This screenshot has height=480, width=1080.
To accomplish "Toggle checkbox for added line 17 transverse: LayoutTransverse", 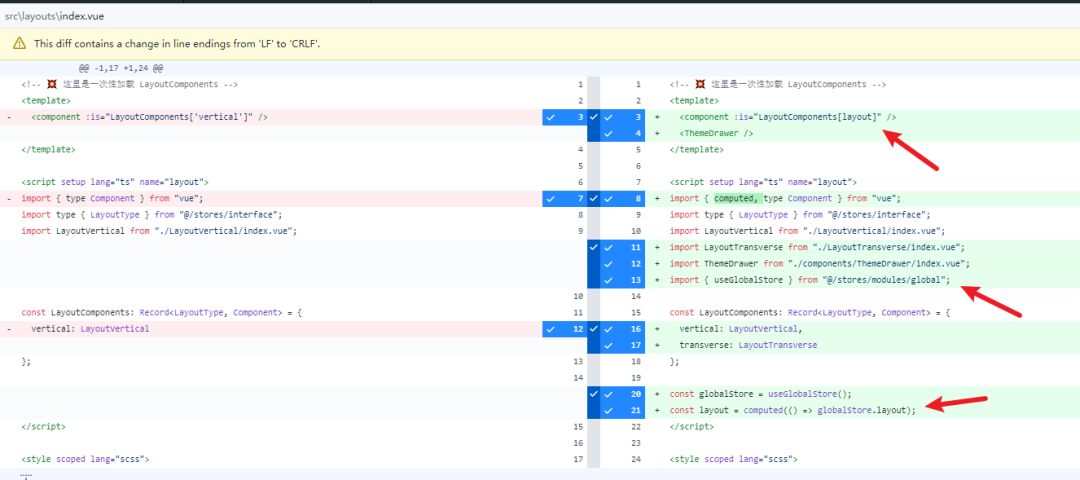I will pyautogui.click(x=608, y=345).
